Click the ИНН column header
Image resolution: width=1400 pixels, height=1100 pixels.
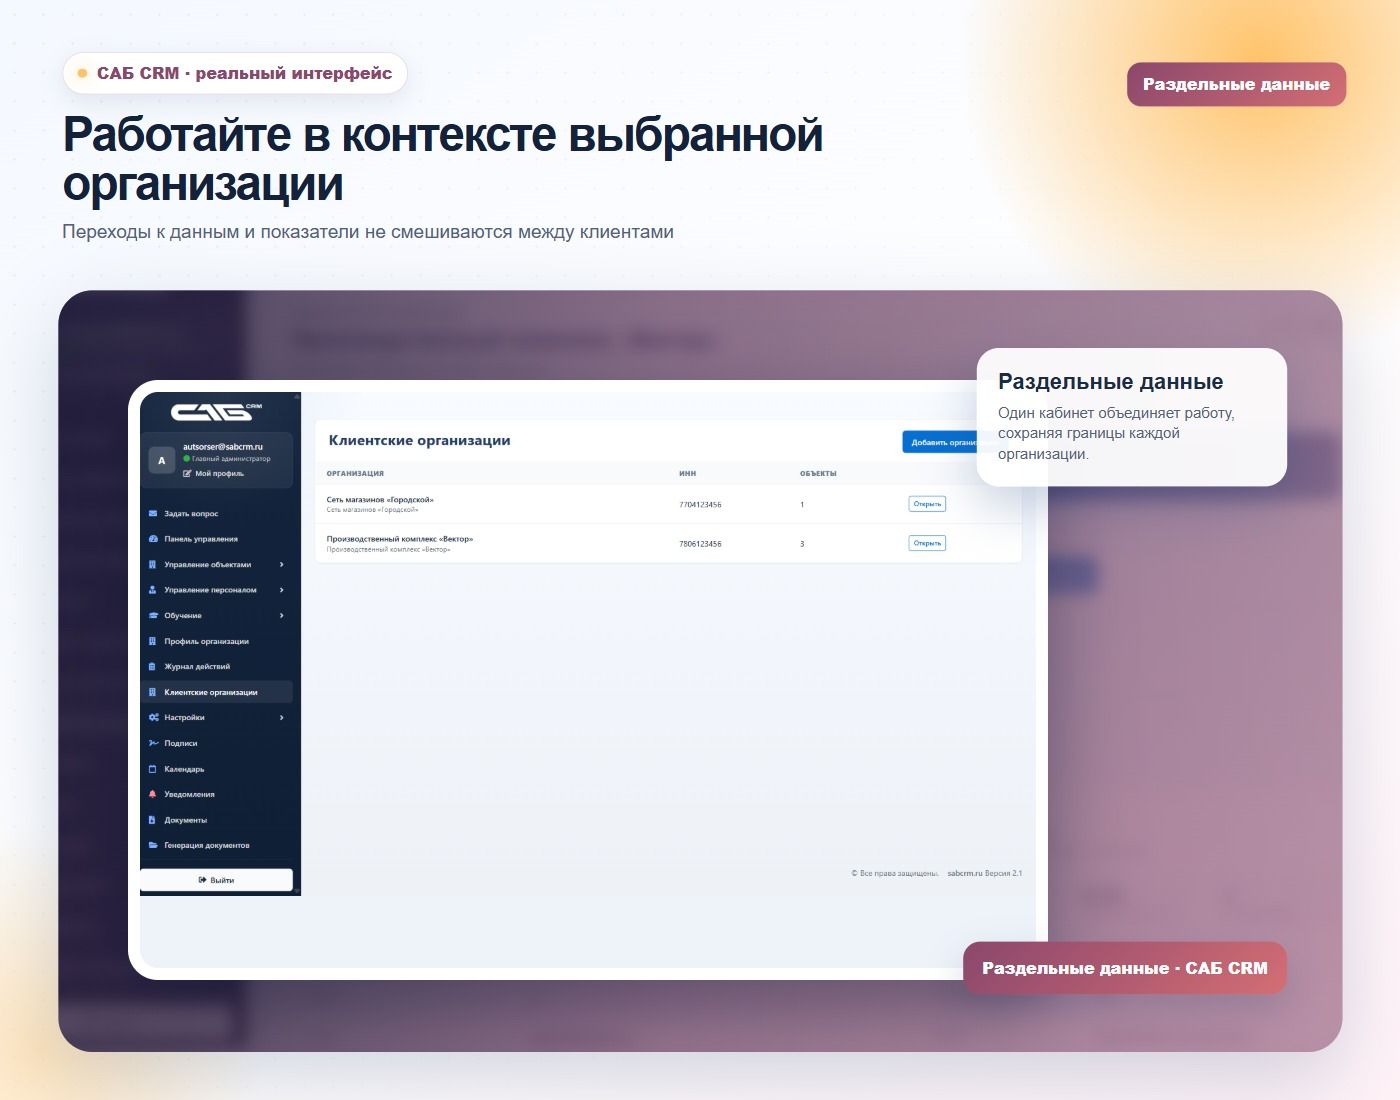pos(688,474)
